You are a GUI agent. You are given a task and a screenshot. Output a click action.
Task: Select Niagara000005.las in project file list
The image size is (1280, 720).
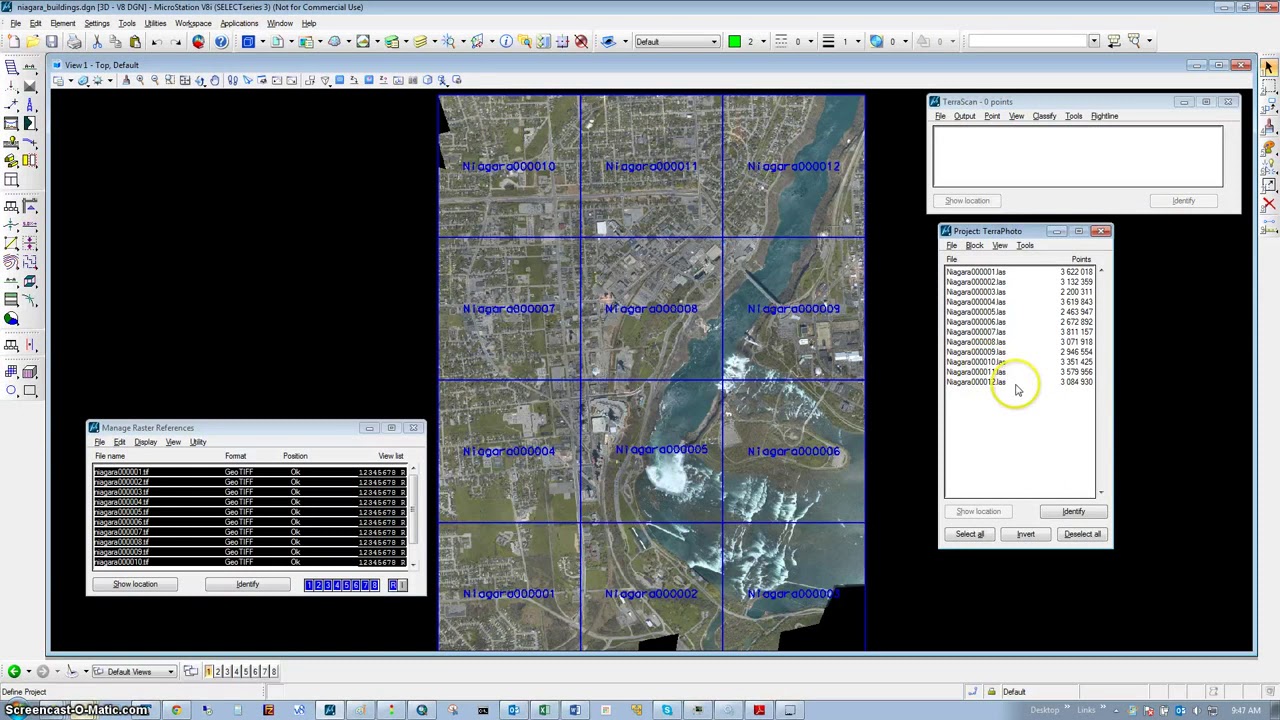coord(1020,312)
